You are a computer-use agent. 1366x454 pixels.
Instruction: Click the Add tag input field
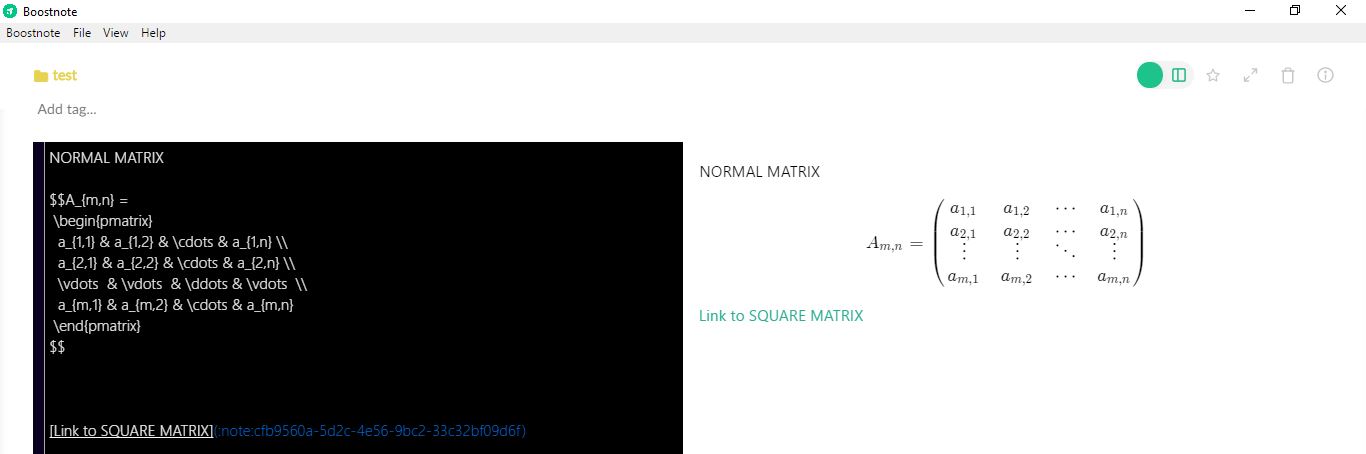(67, 109)
